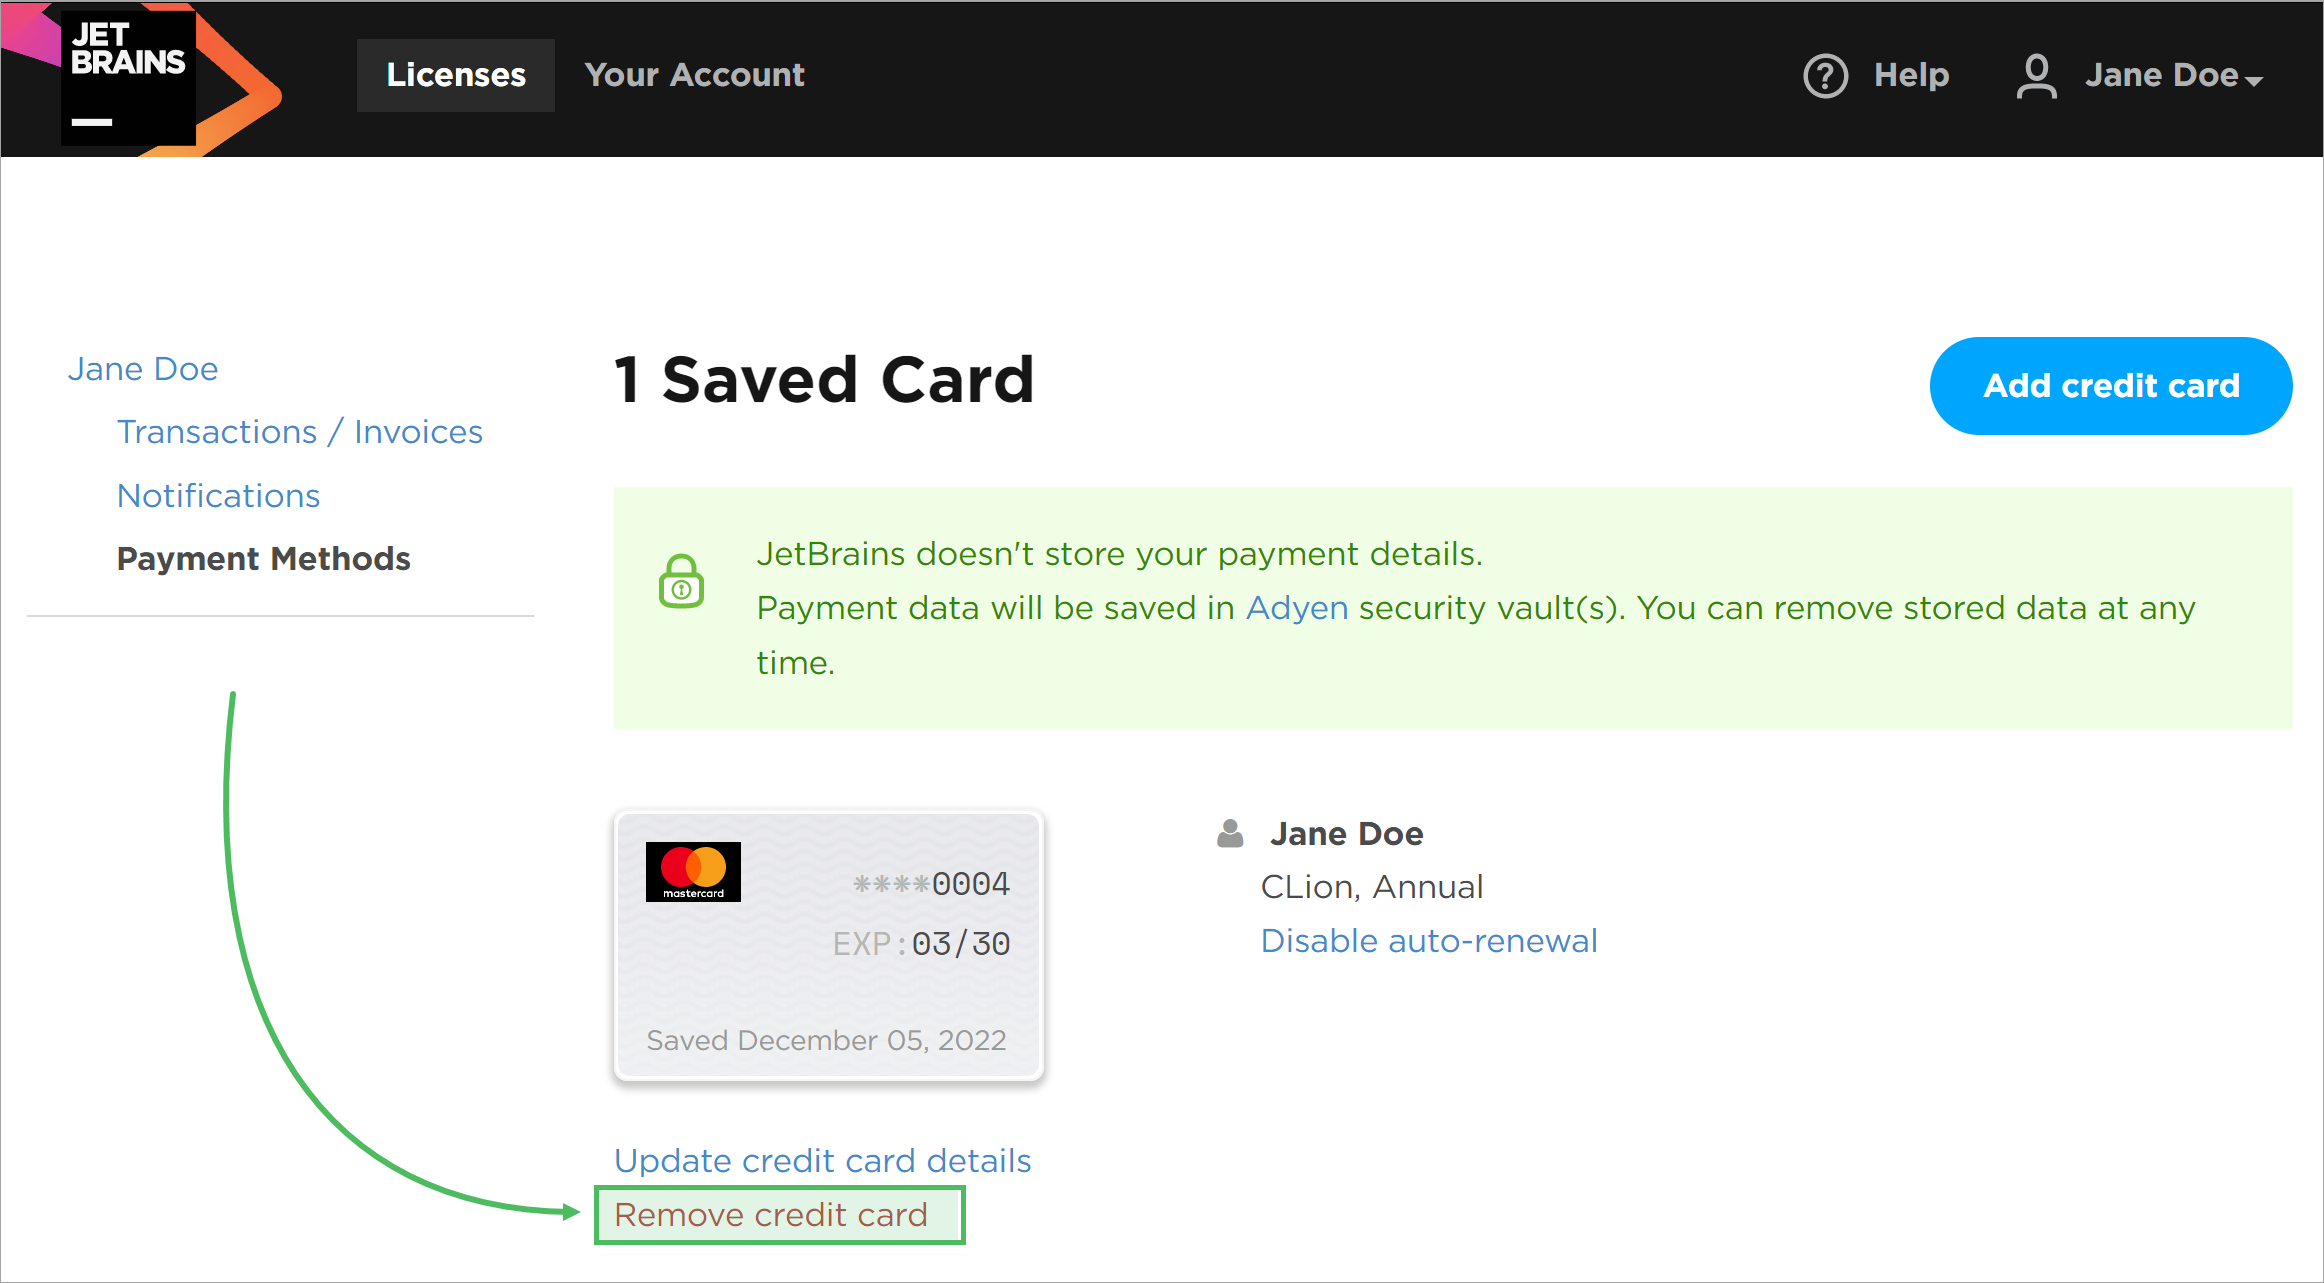The height and width of the screenshot is (1283, 2324).
Task: Open the Licenses tab
Action: click(x=456, y=75)
